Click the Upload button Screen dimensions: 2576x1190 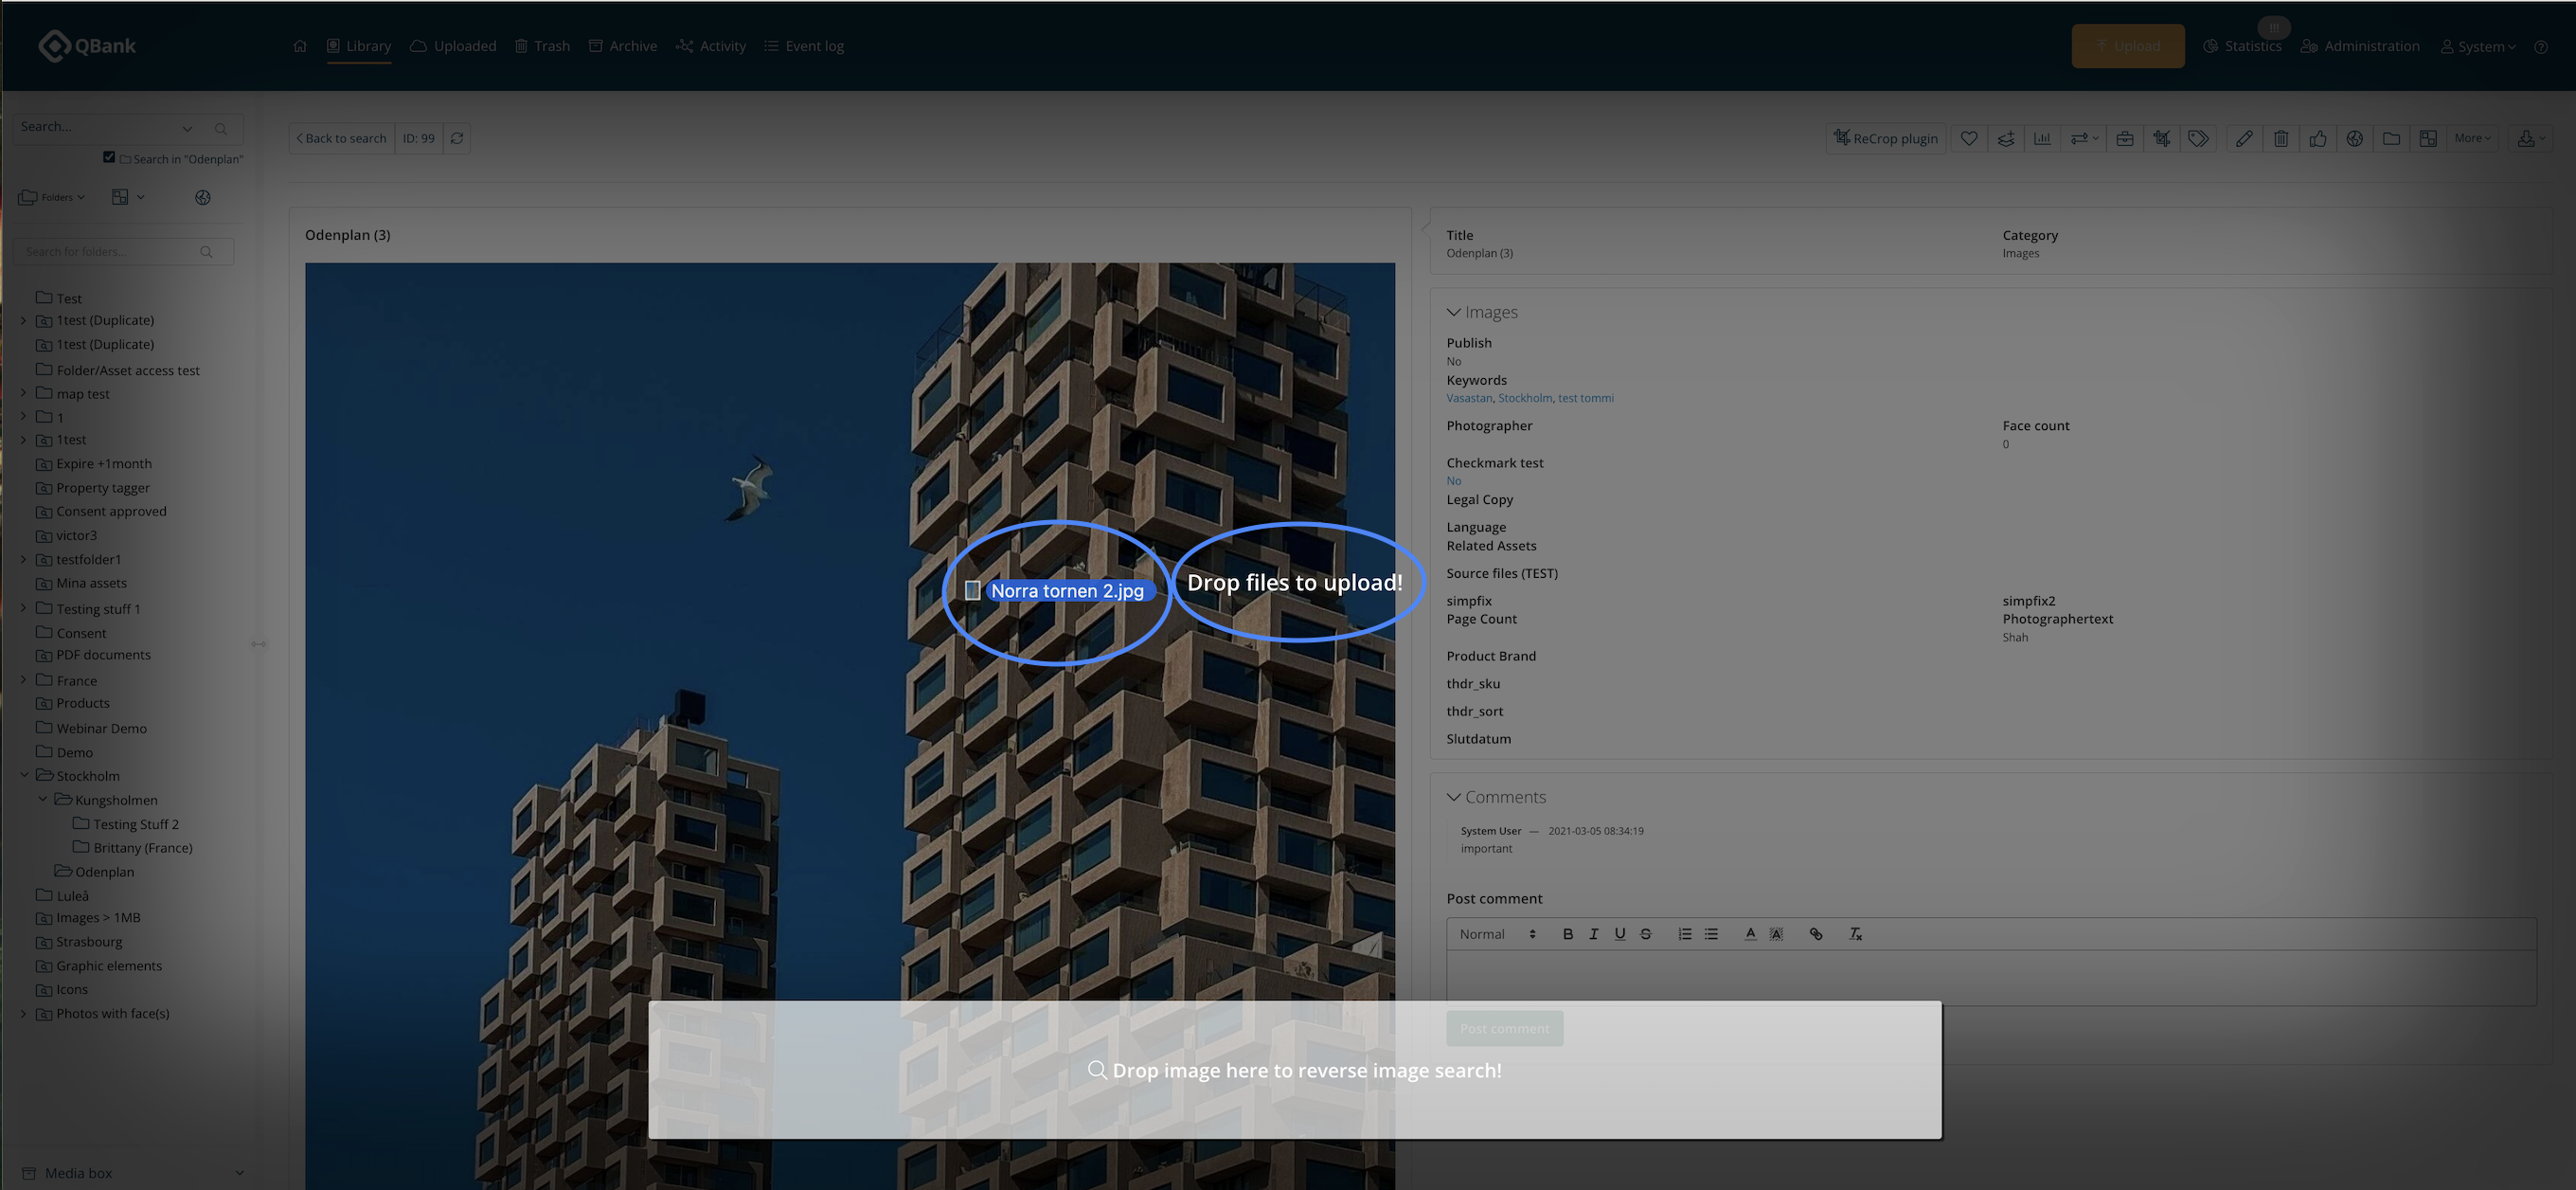[2128, 46]
